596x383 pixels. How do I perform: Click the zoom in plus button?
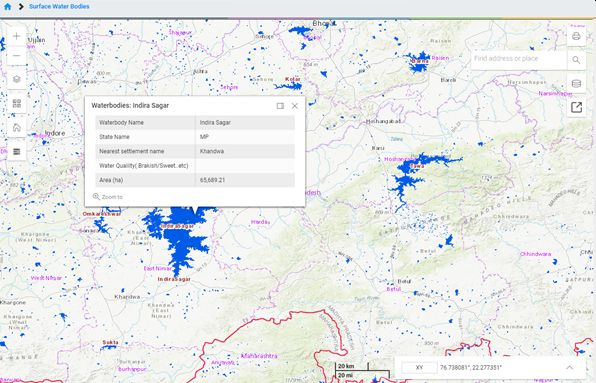(x=16, y=36)
